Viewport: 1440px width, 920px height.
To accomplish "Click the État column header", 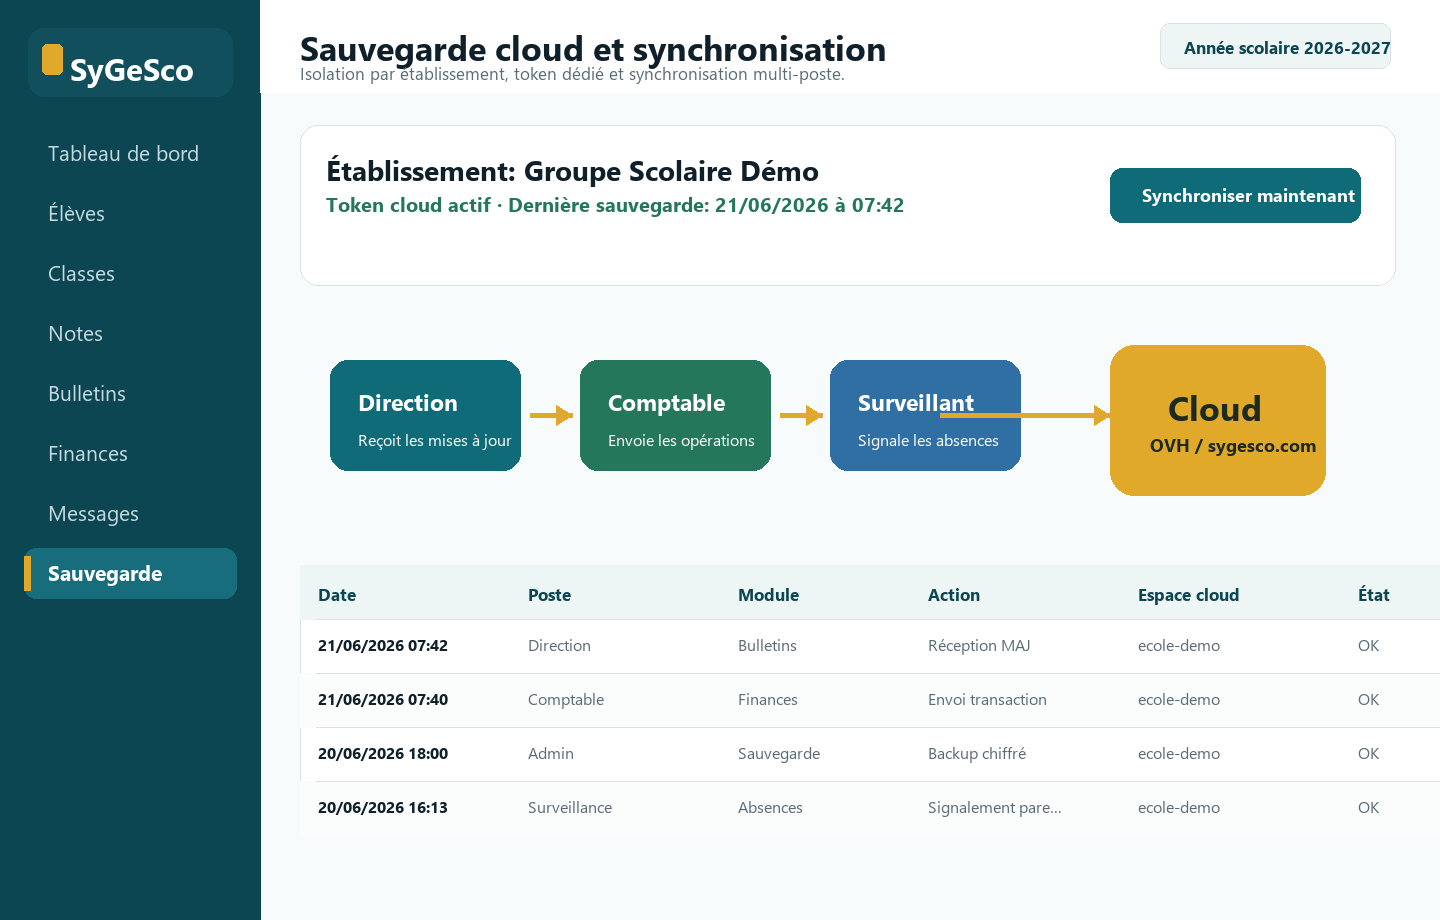I will click(1373, 595).
